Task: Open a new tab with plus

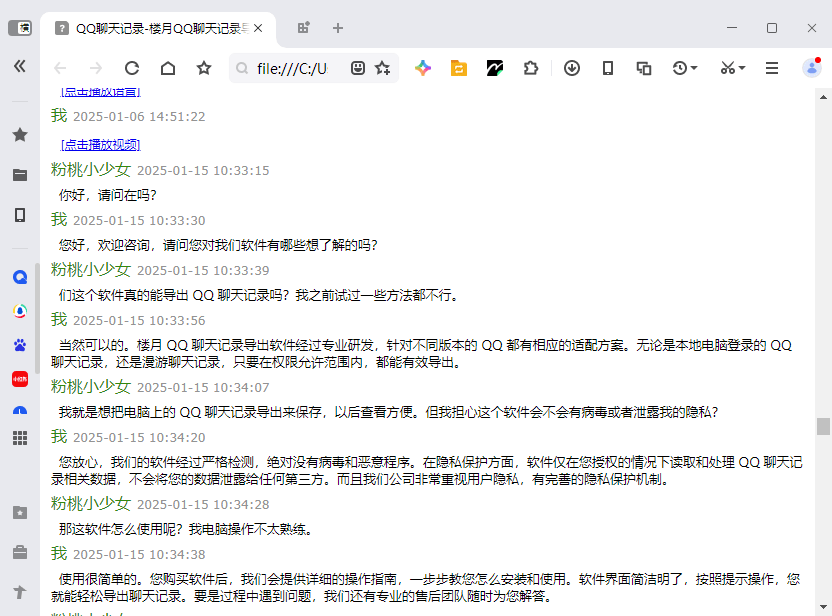Action: [338, 28]
